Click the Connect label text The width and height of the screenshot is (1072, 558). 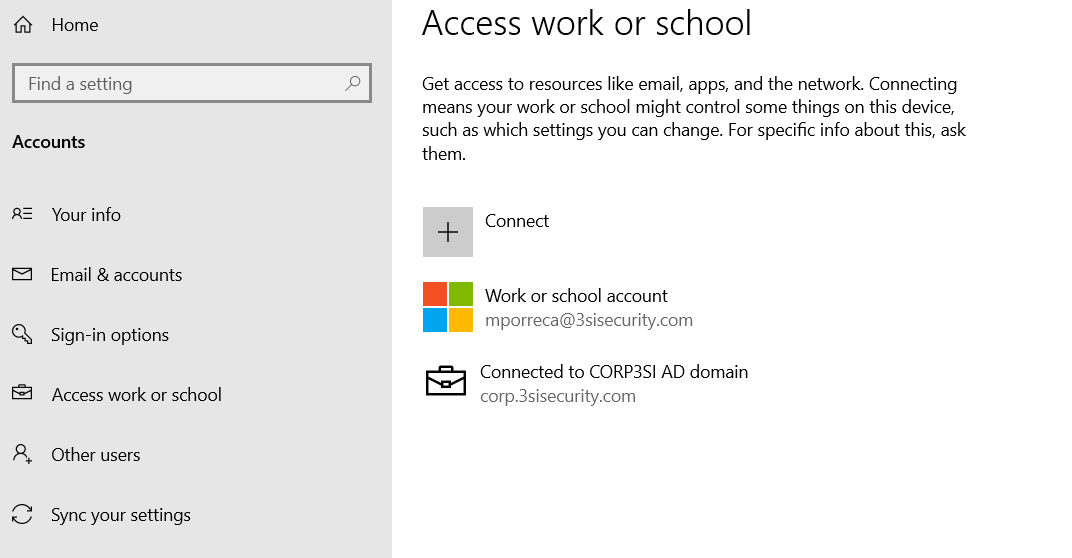coord(517,221)
